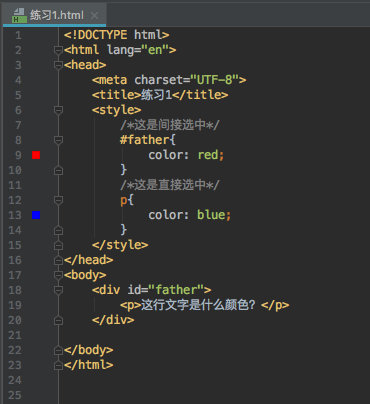The image size is (370, 404).
Task: Click the opening <style> tag text
Action: tap(117, 110)
